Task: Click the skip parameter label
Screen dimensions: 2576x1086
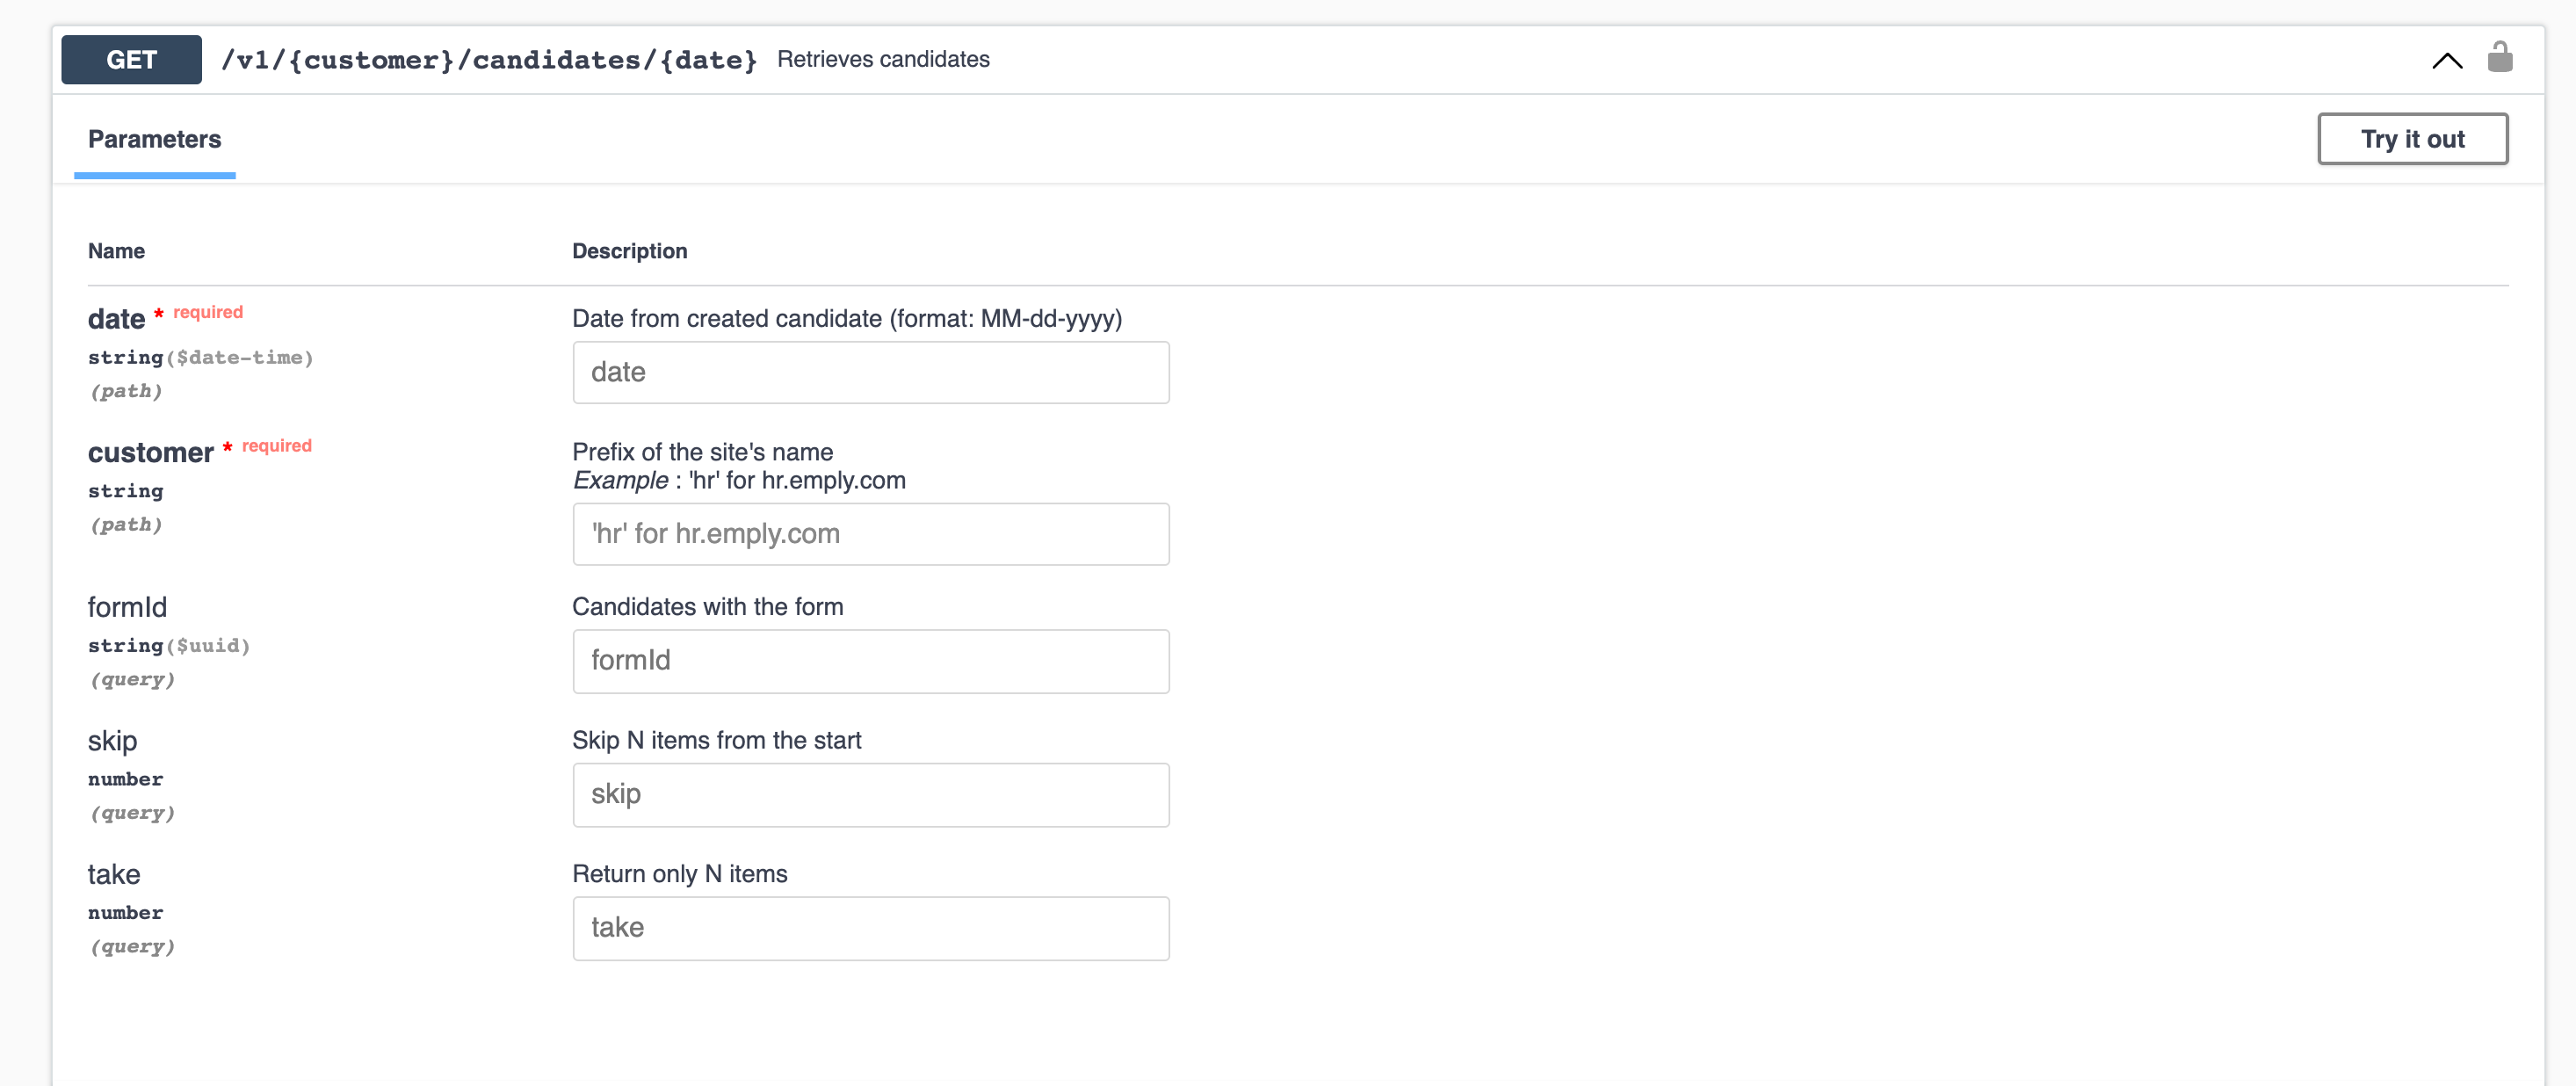Action: point(112,741)
